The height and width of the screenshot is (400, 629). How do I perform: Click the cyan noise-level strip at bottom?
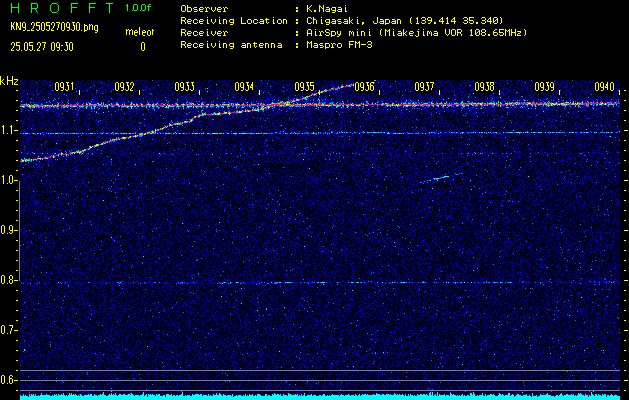pyautogui.click(x=320, y=396)
